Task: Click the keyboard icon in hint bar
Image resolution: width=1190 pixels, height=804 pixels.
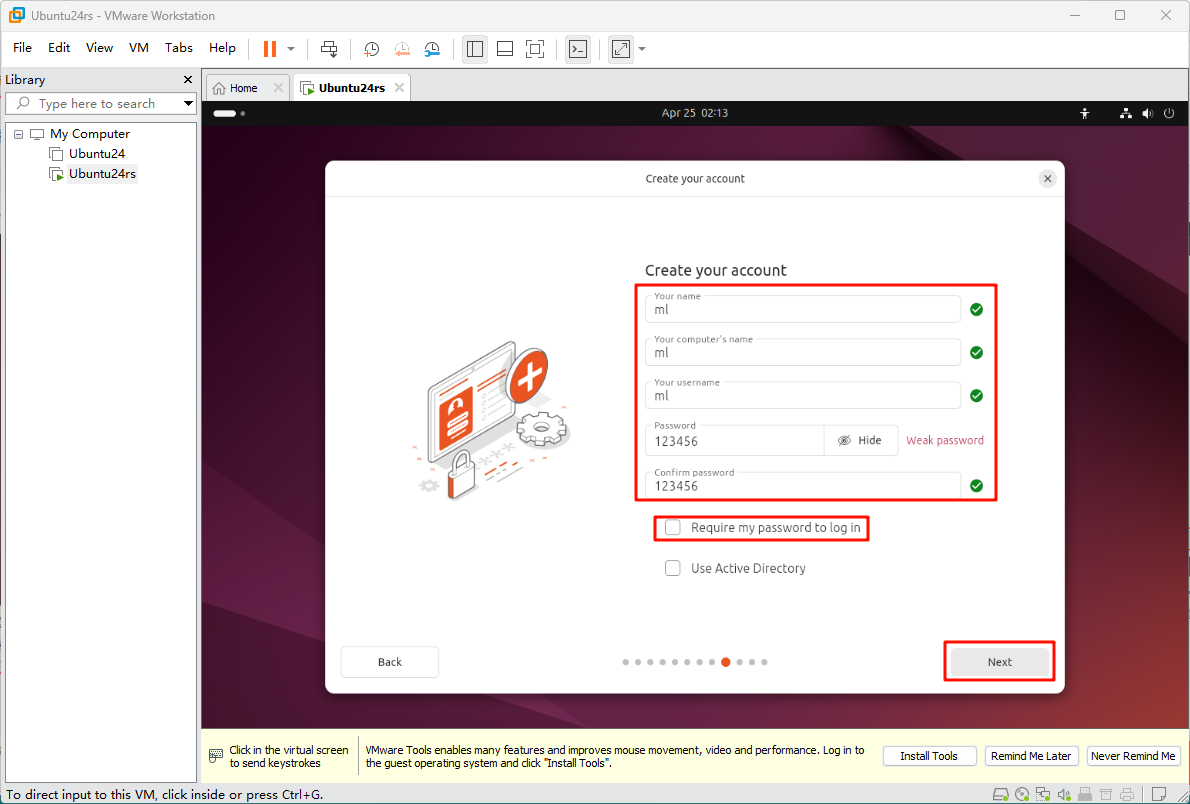Action: [x=216, y=756]
